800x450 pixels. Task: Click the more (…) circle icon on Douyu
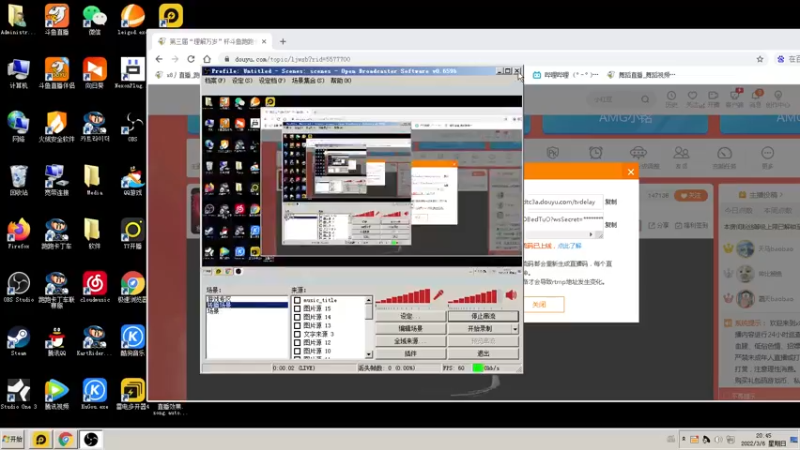pyautogui.click(x=767, y=153)
